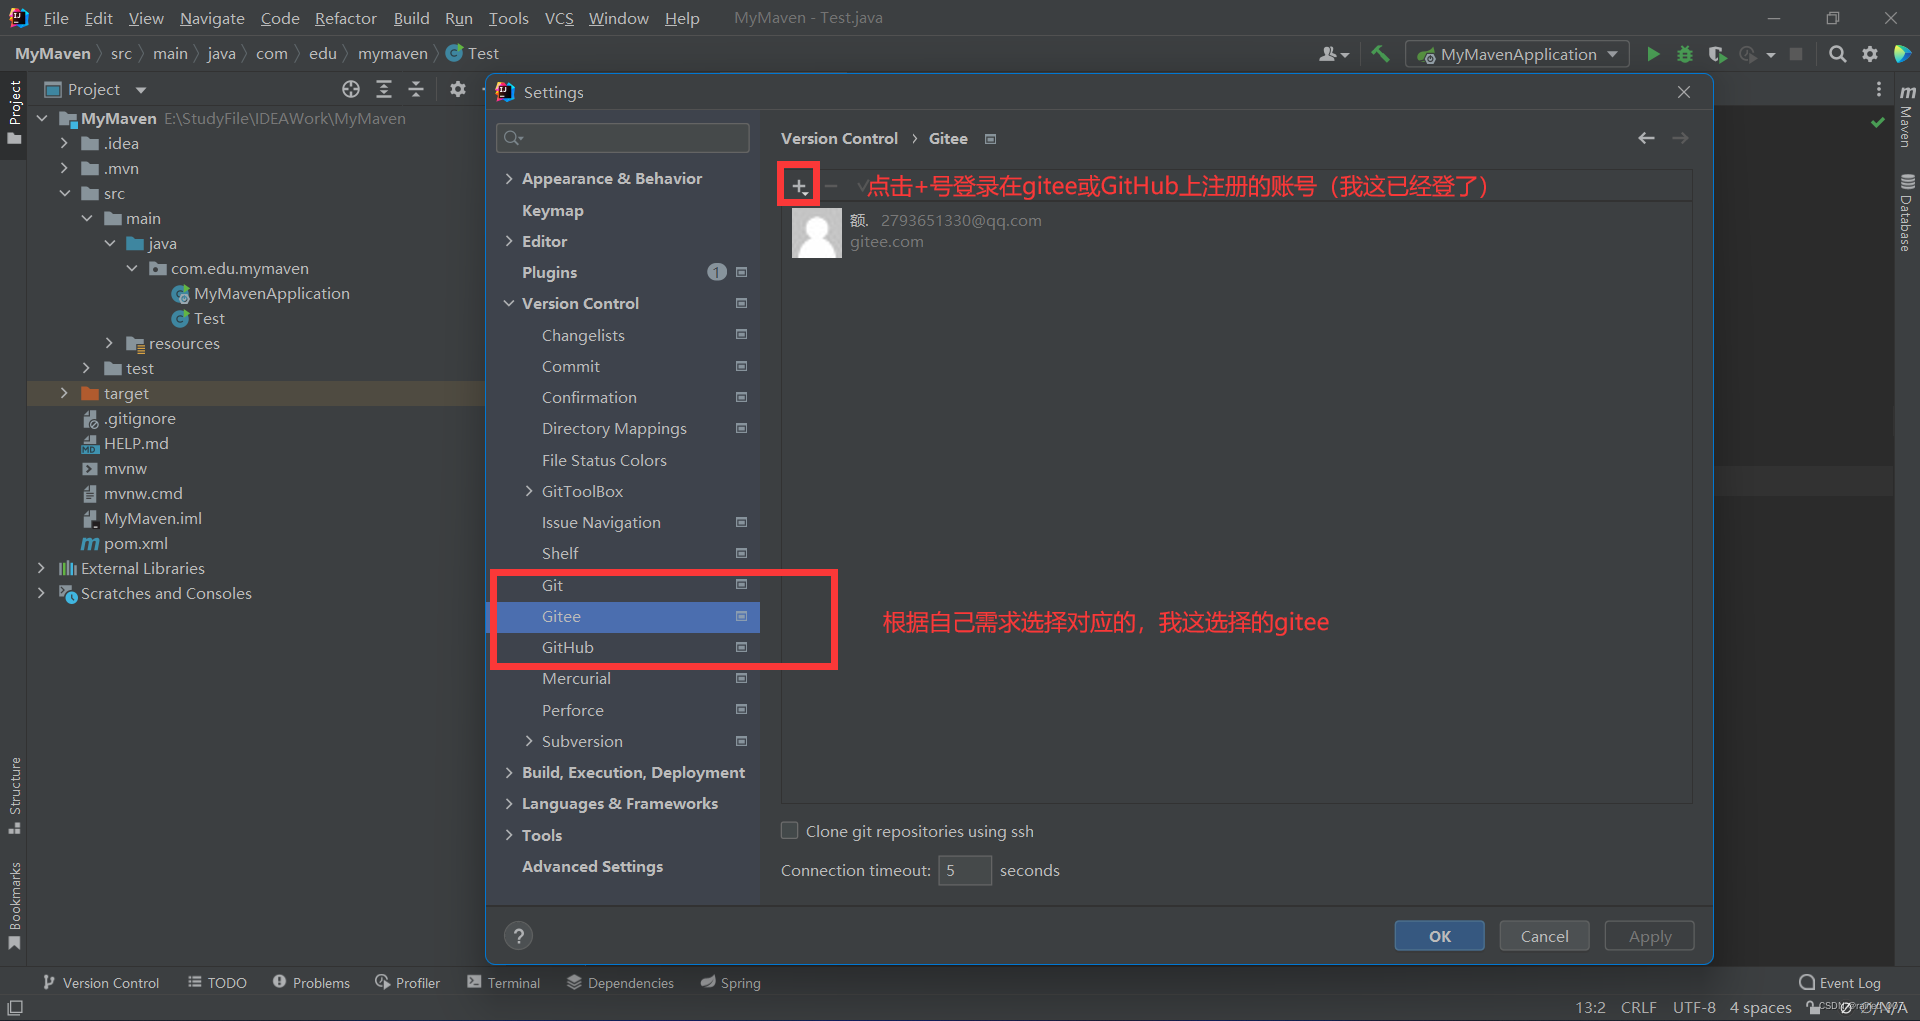Viewport: 1920px width, 1021px height.
Task: Open the Terminal tool window tab
Action: [503, 983]
